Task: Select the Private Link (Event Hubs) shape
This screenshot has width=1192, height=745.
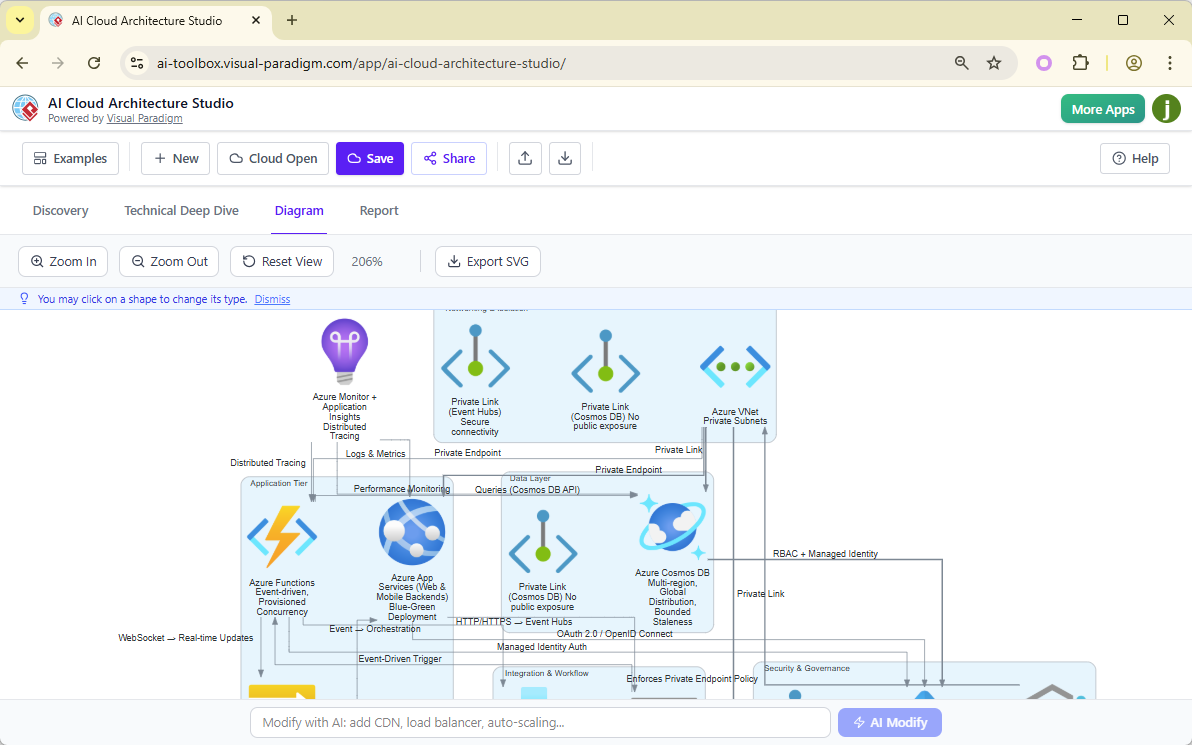Action: pyautogui.click(x=475, y=367)
